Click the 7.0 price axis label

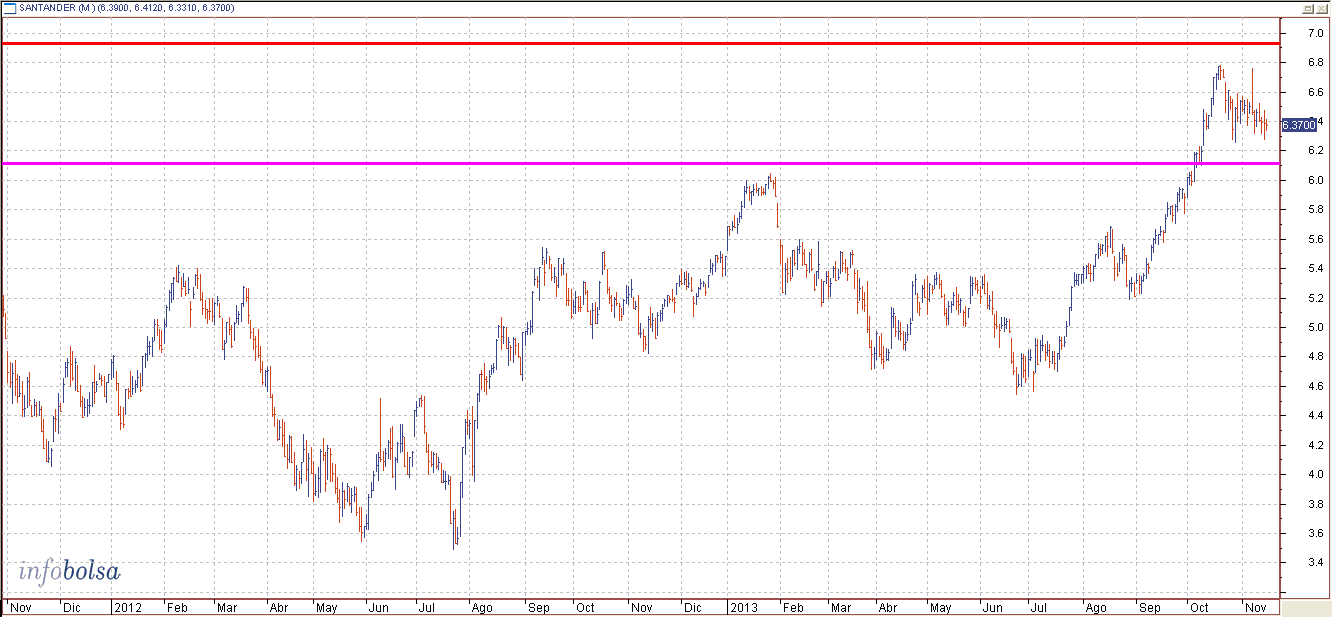point(1316,33)
